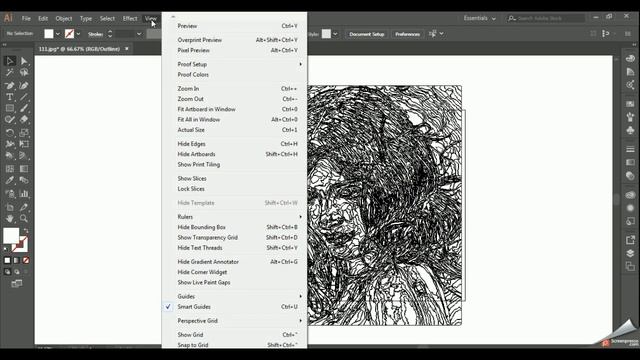The width and height of the screenshot is (640, 360).
Task: Open fill color dropdown in control bar
Action: [x=58, y=34]
